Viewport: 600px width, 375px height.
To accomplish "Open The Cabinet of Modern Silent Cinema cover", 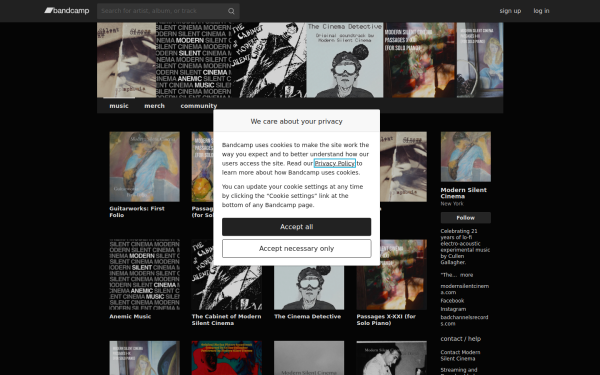I will [227, 288].
